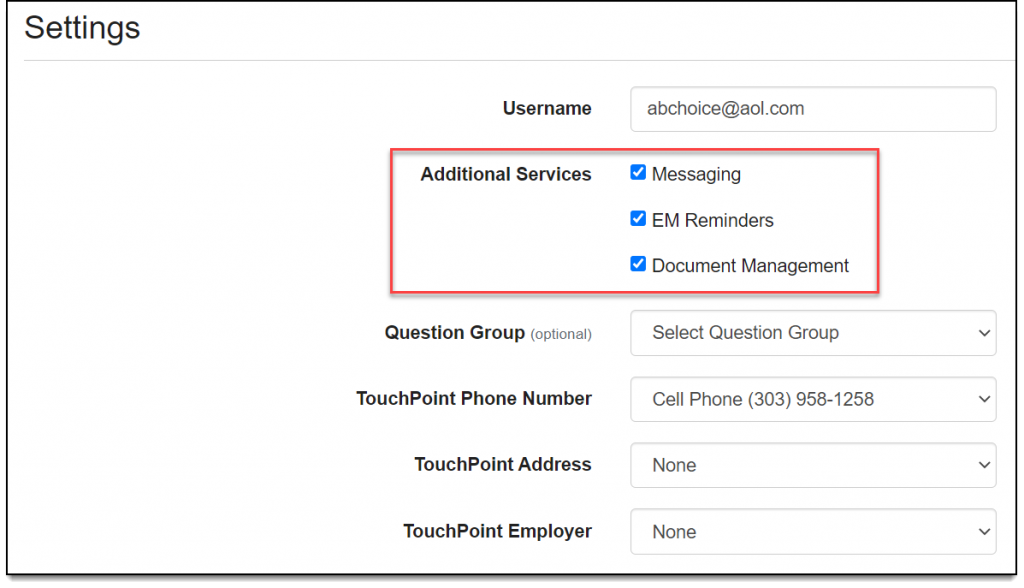Click the EM Reminders label text
This screenshot has width=1024, height=588.
click(x=712, y=220)
